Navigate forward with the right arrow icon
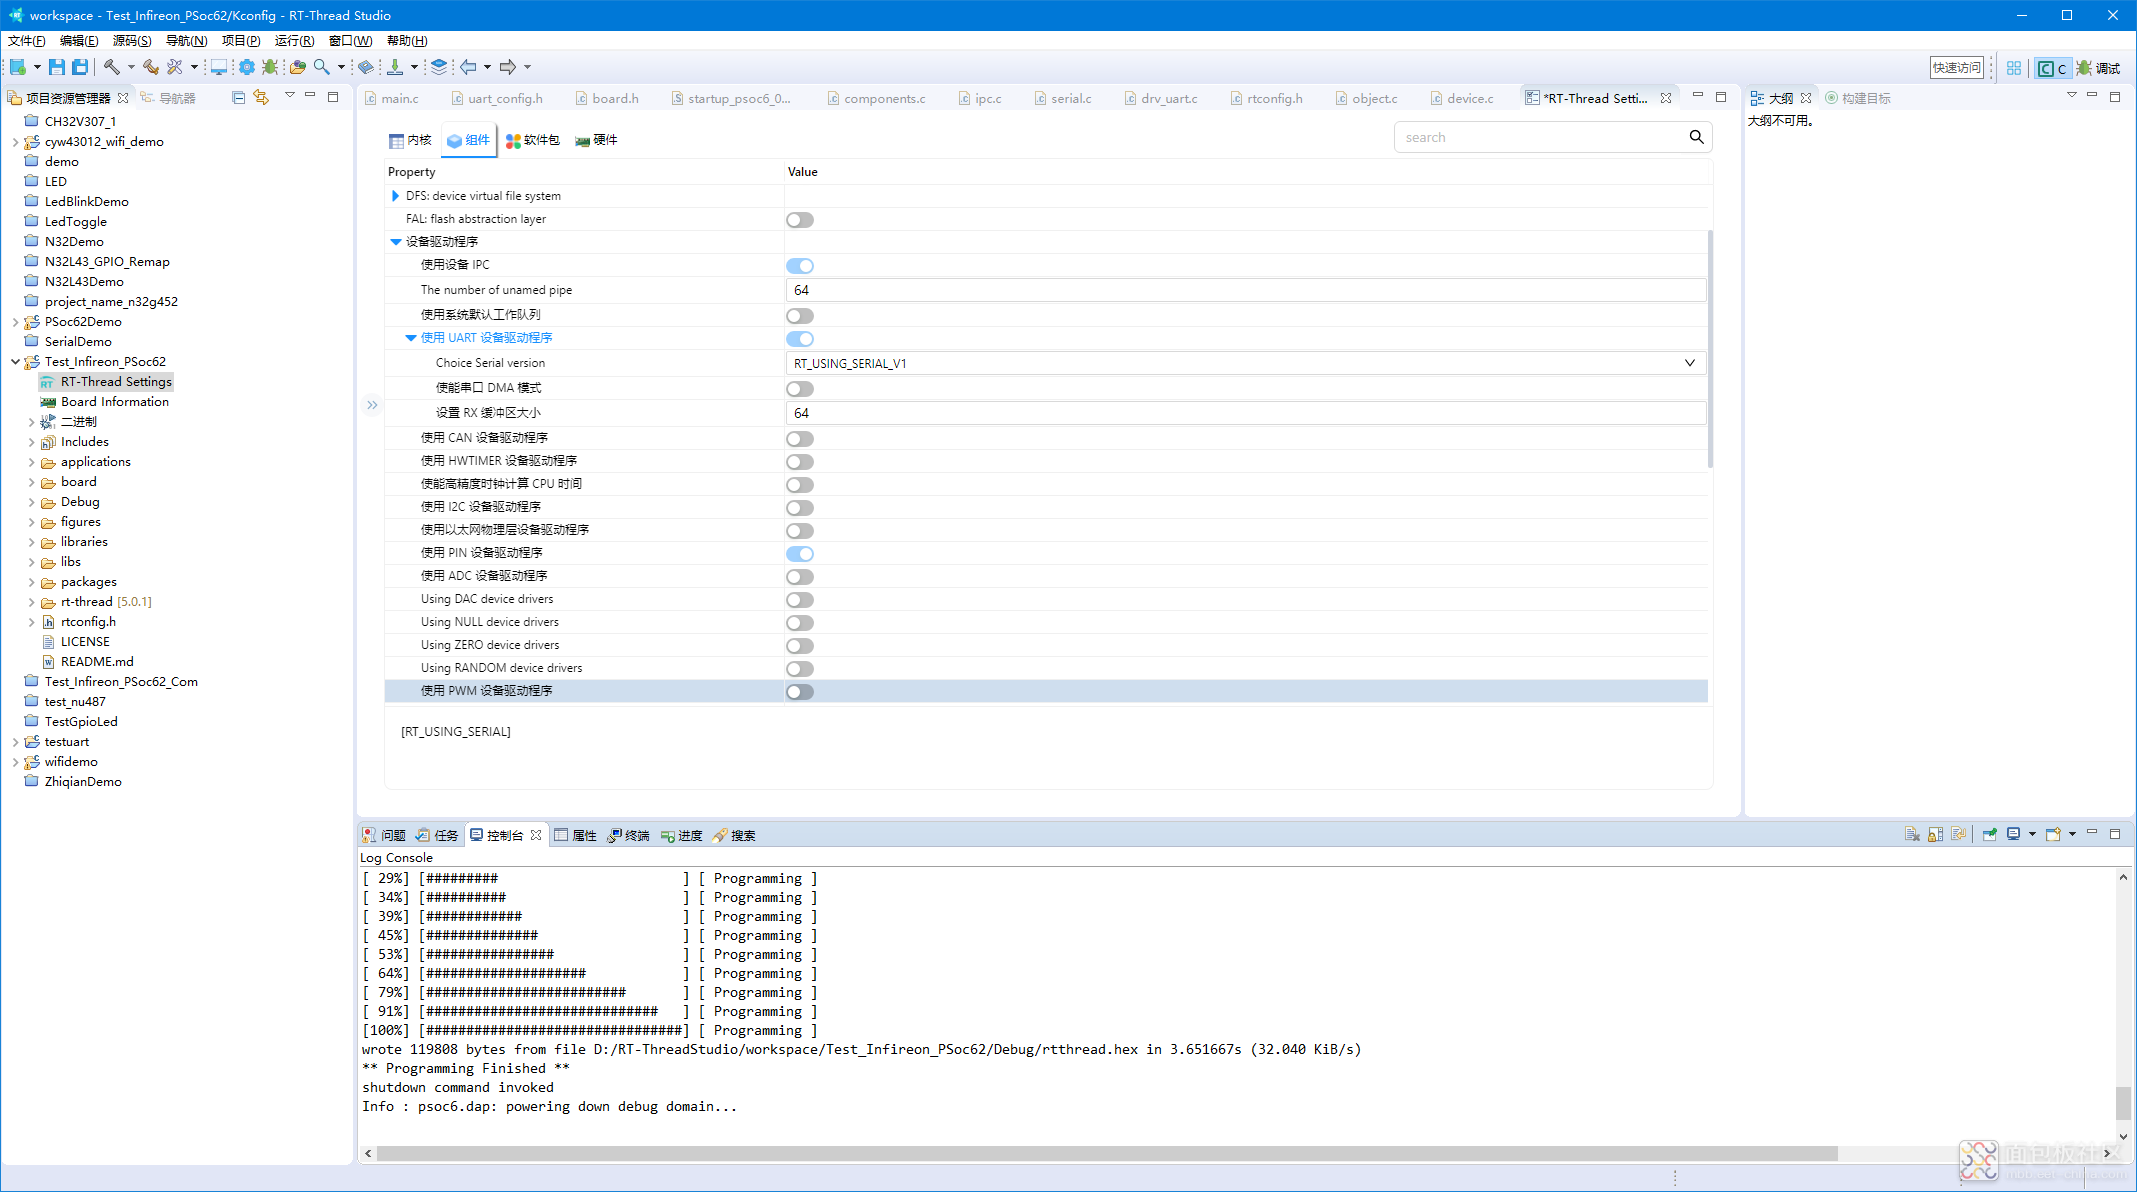2137x1192 pixels. [508, 67]
